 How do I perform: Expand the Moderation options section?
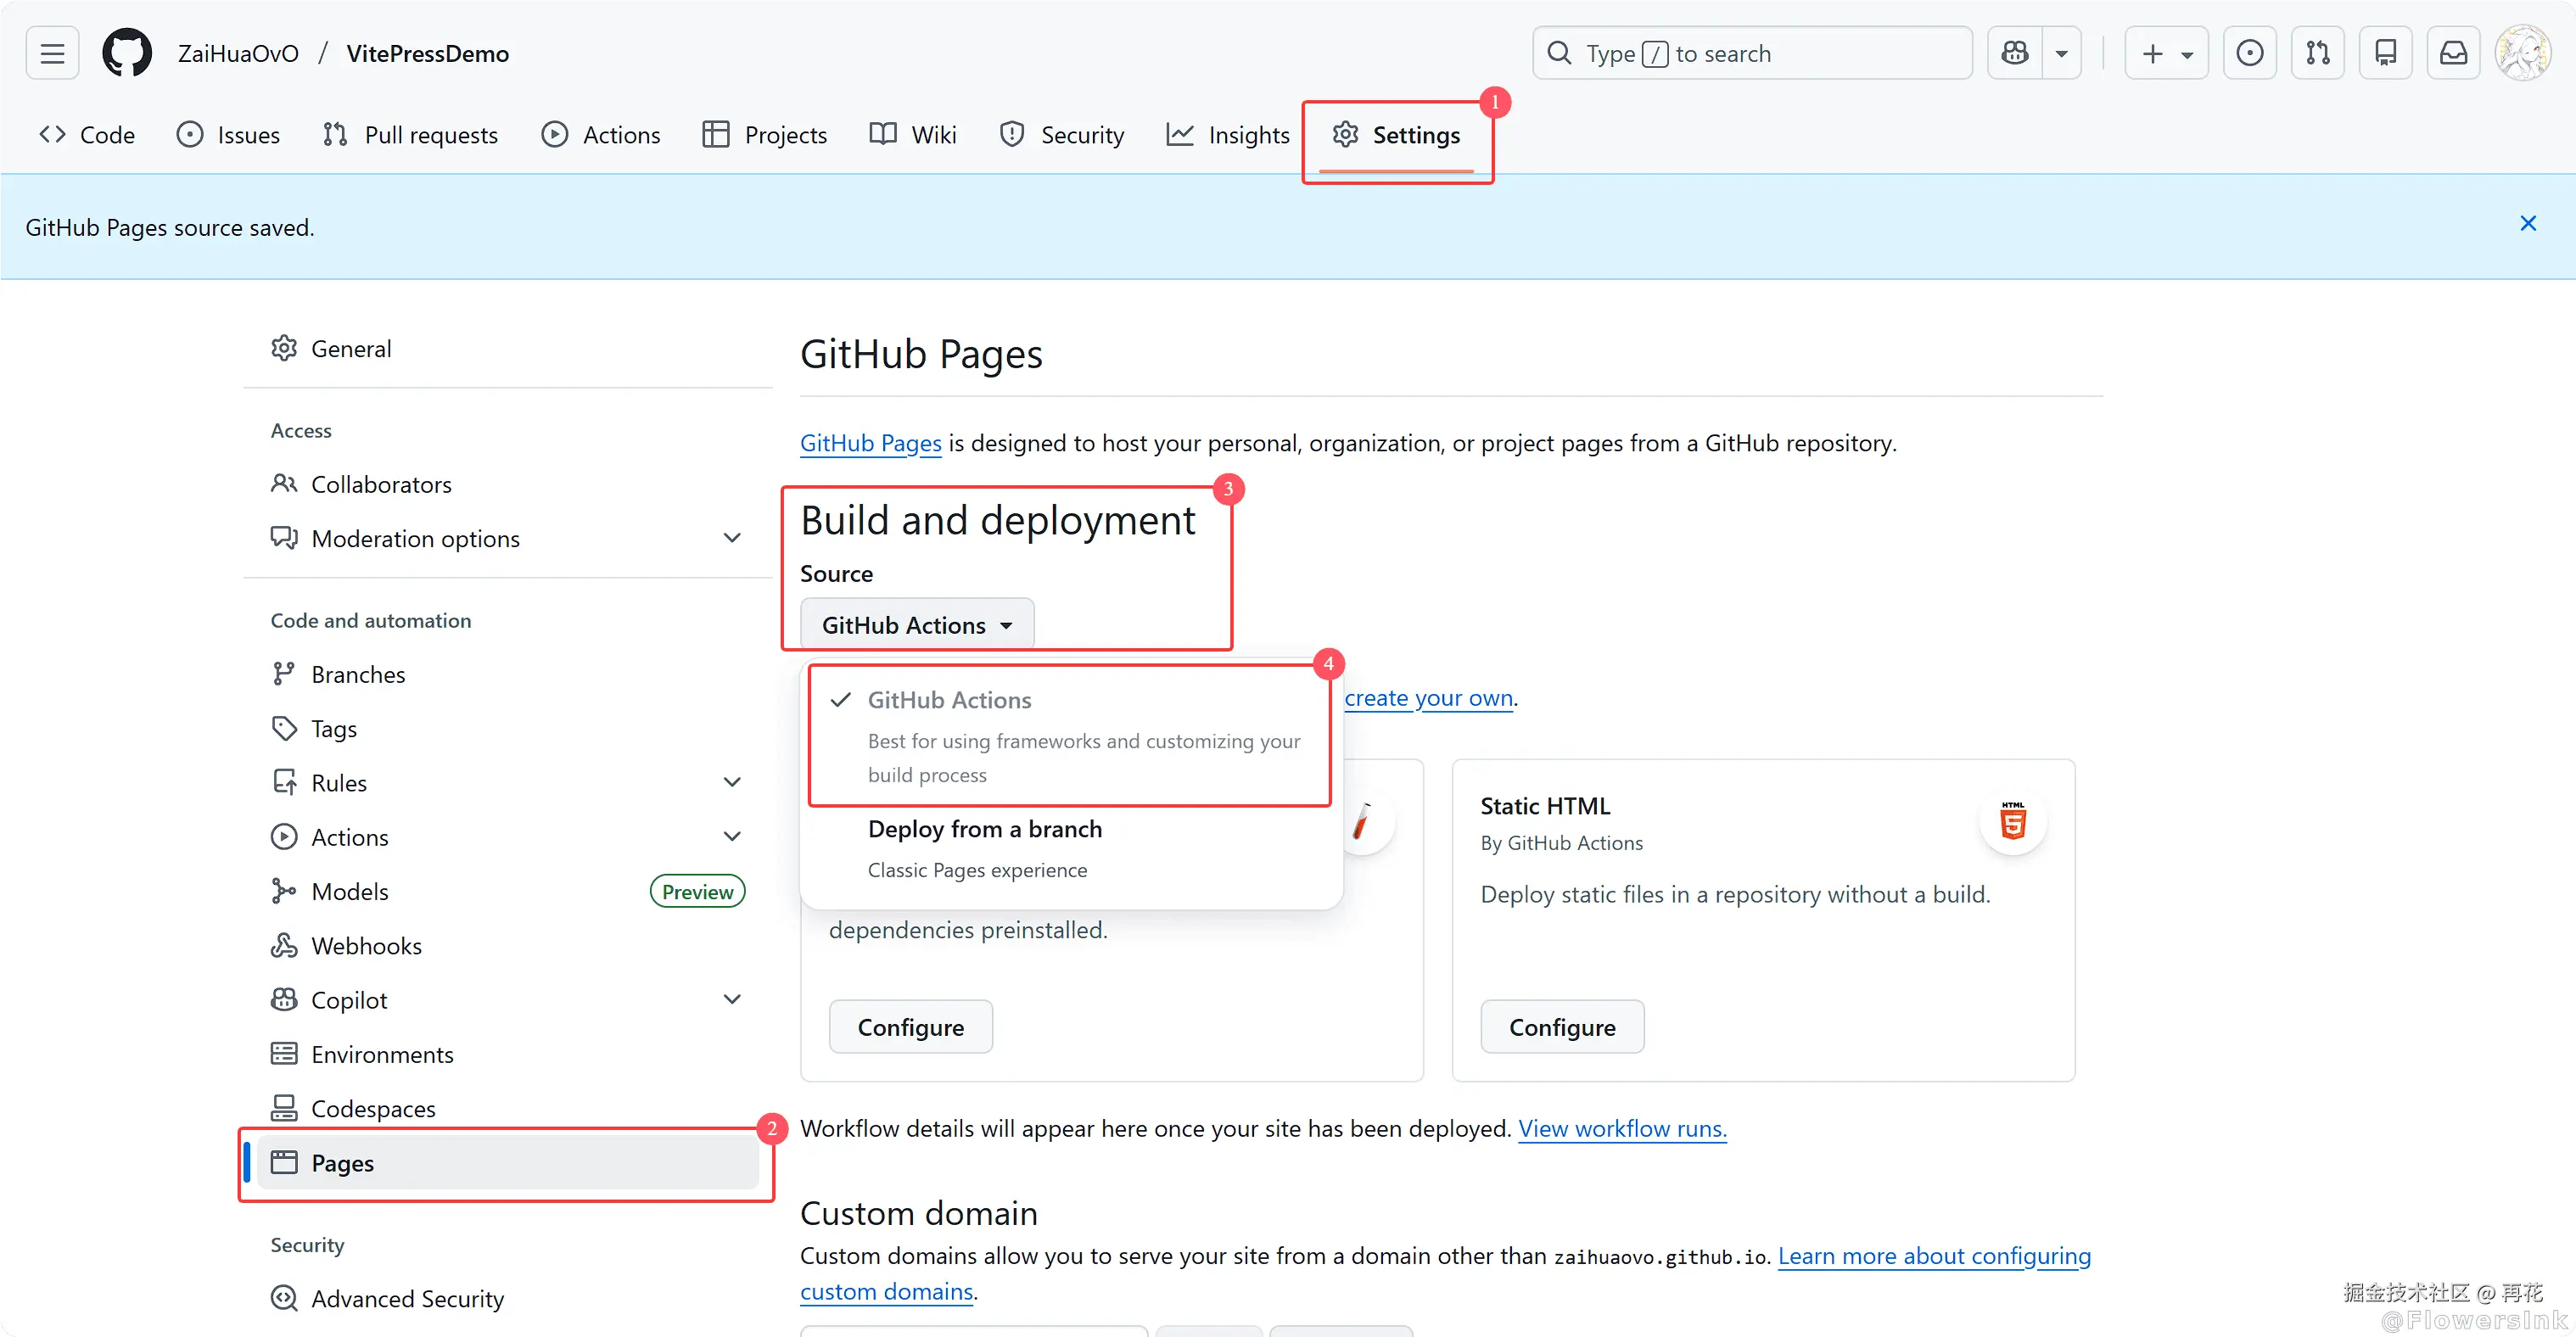coord(731,538)
